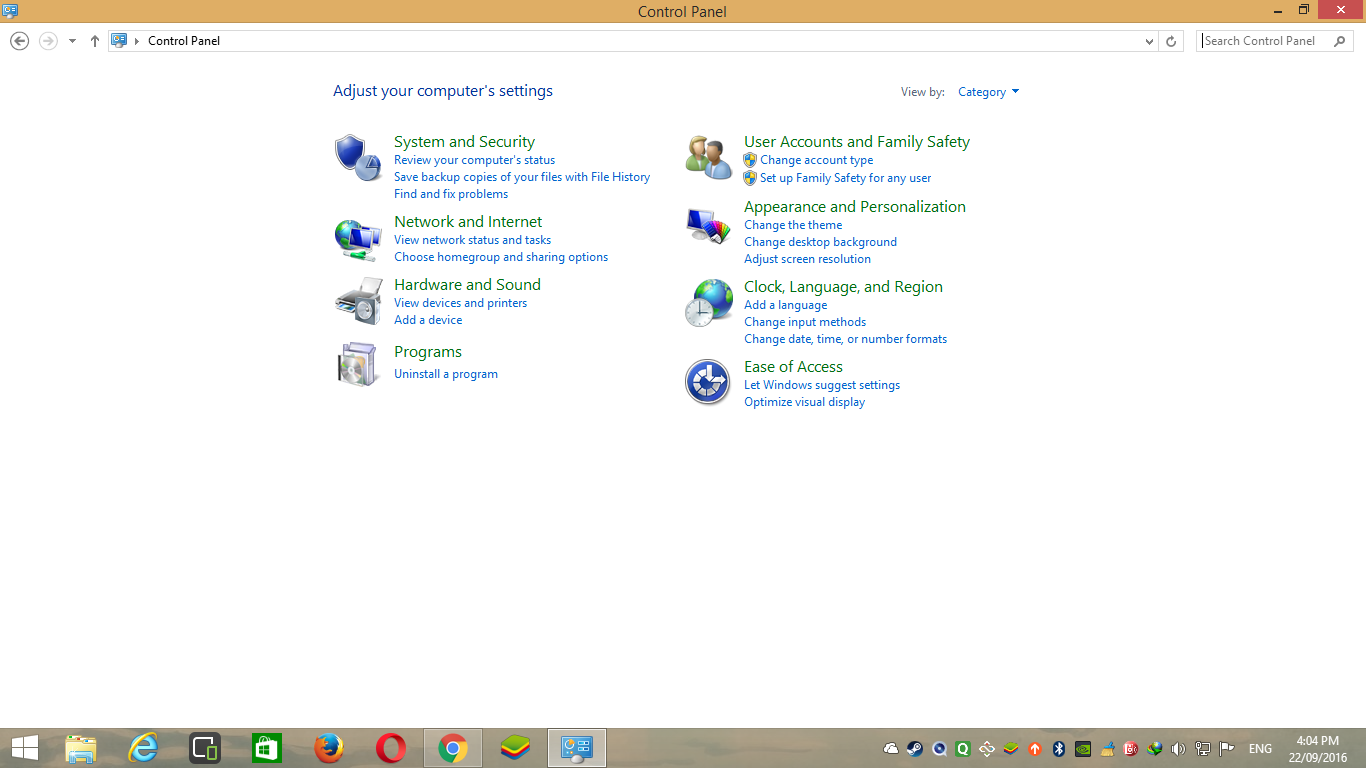Screen dimensions: 1366x768
Task: Click the Programs category icon
Action: 358,364
